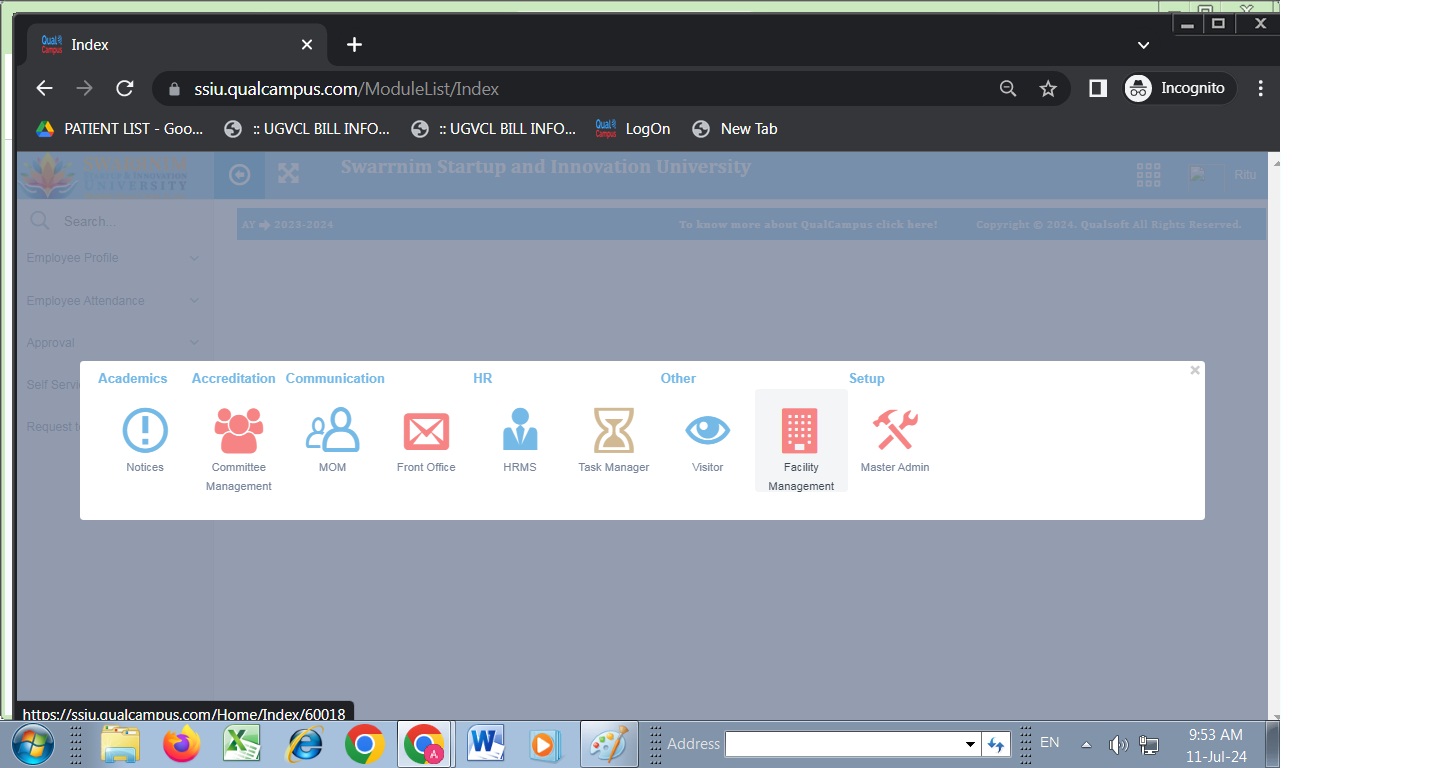Click the browser forward arrow
This screenshot has height=768, width=1434.
click(84, 88)
